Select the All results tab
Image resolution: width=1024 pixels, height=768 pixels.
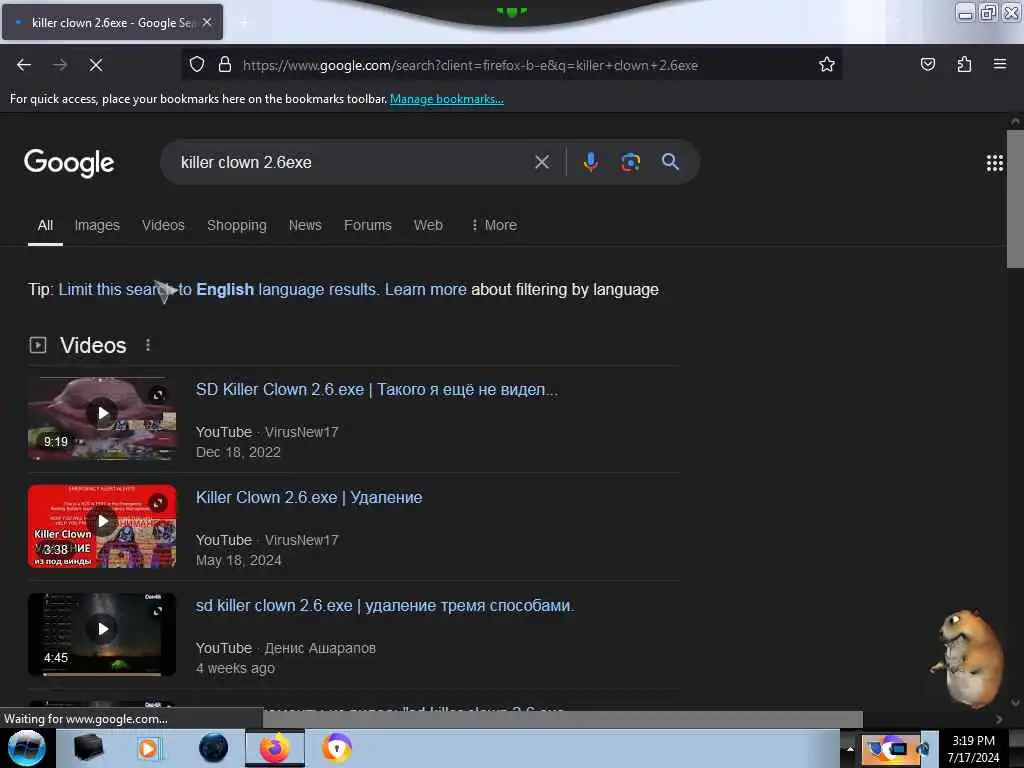[x=45, y=225]
